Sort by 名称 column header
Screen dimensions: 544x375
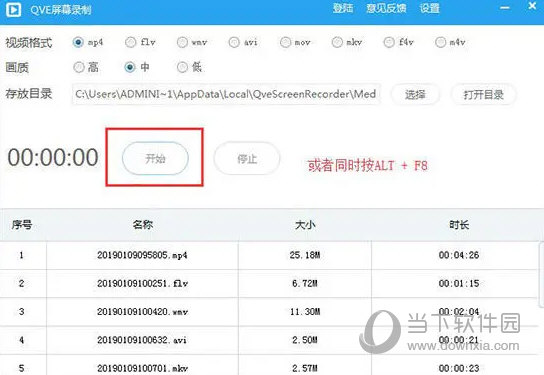point(143,225)
